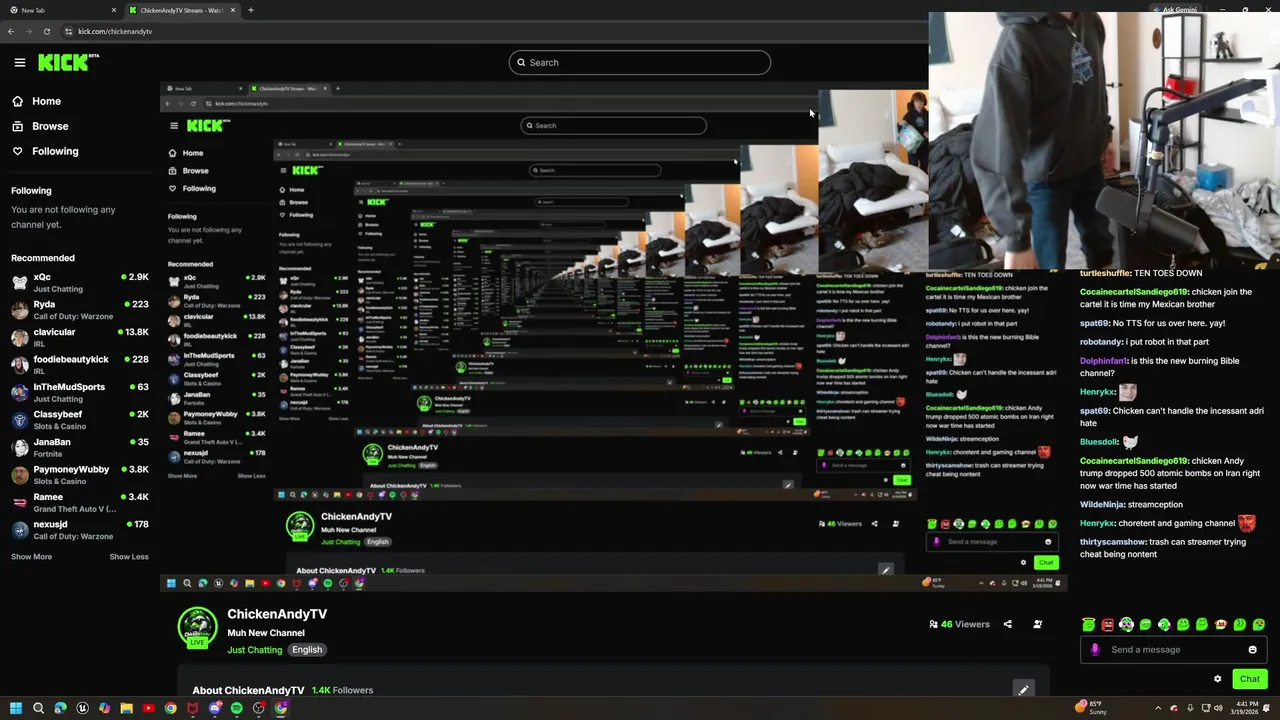This screenshot has width=1280, height=720.
Task: Open recommended channel Classybeef
Action: 80,420
